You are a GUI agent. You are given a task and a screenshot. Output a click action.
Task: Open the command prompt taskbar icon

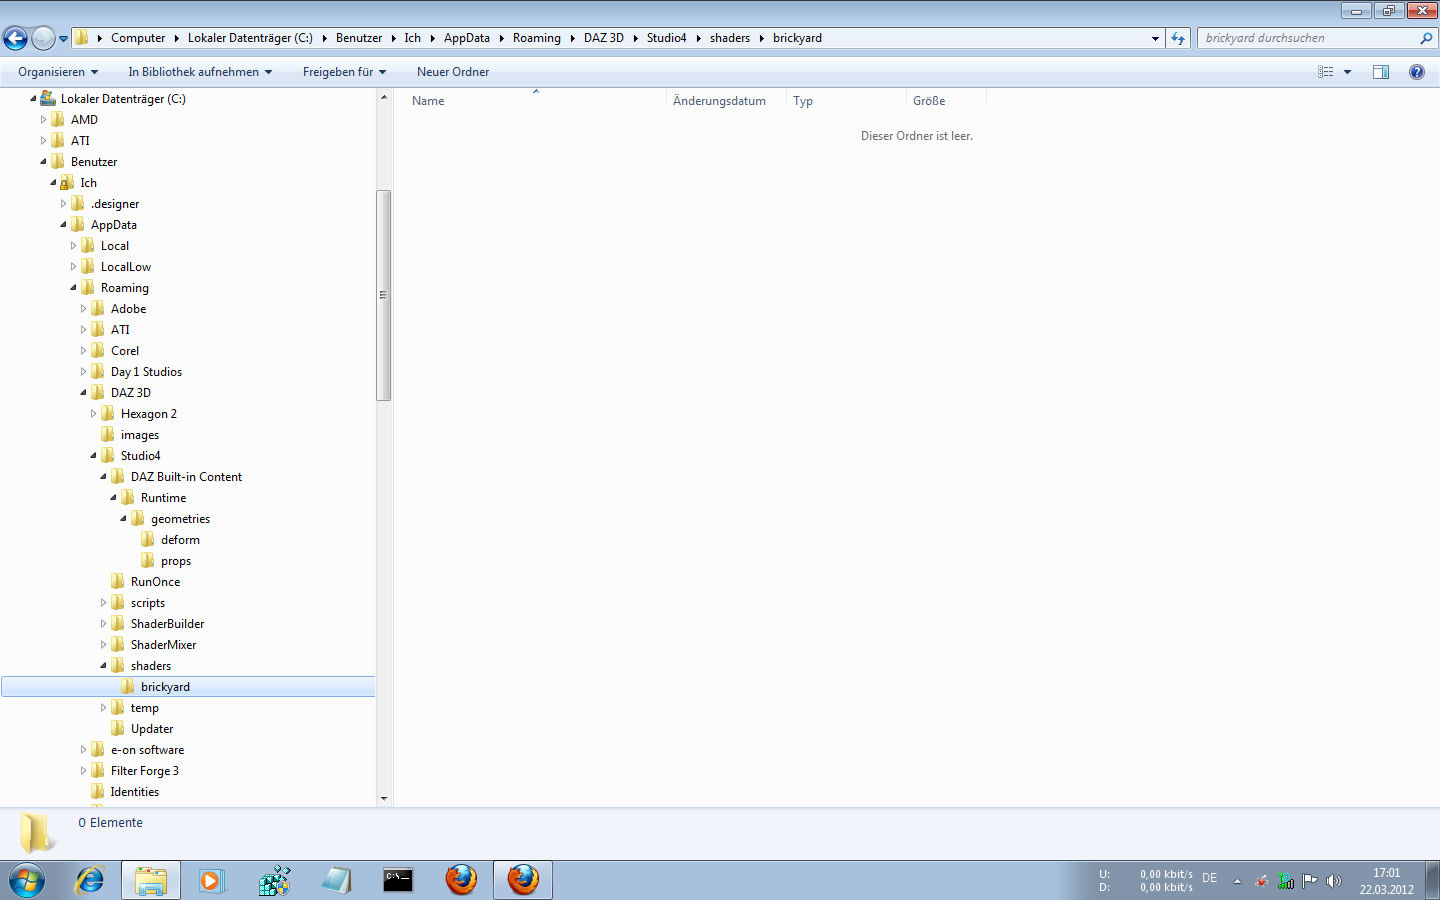click(x=398, y=881)
